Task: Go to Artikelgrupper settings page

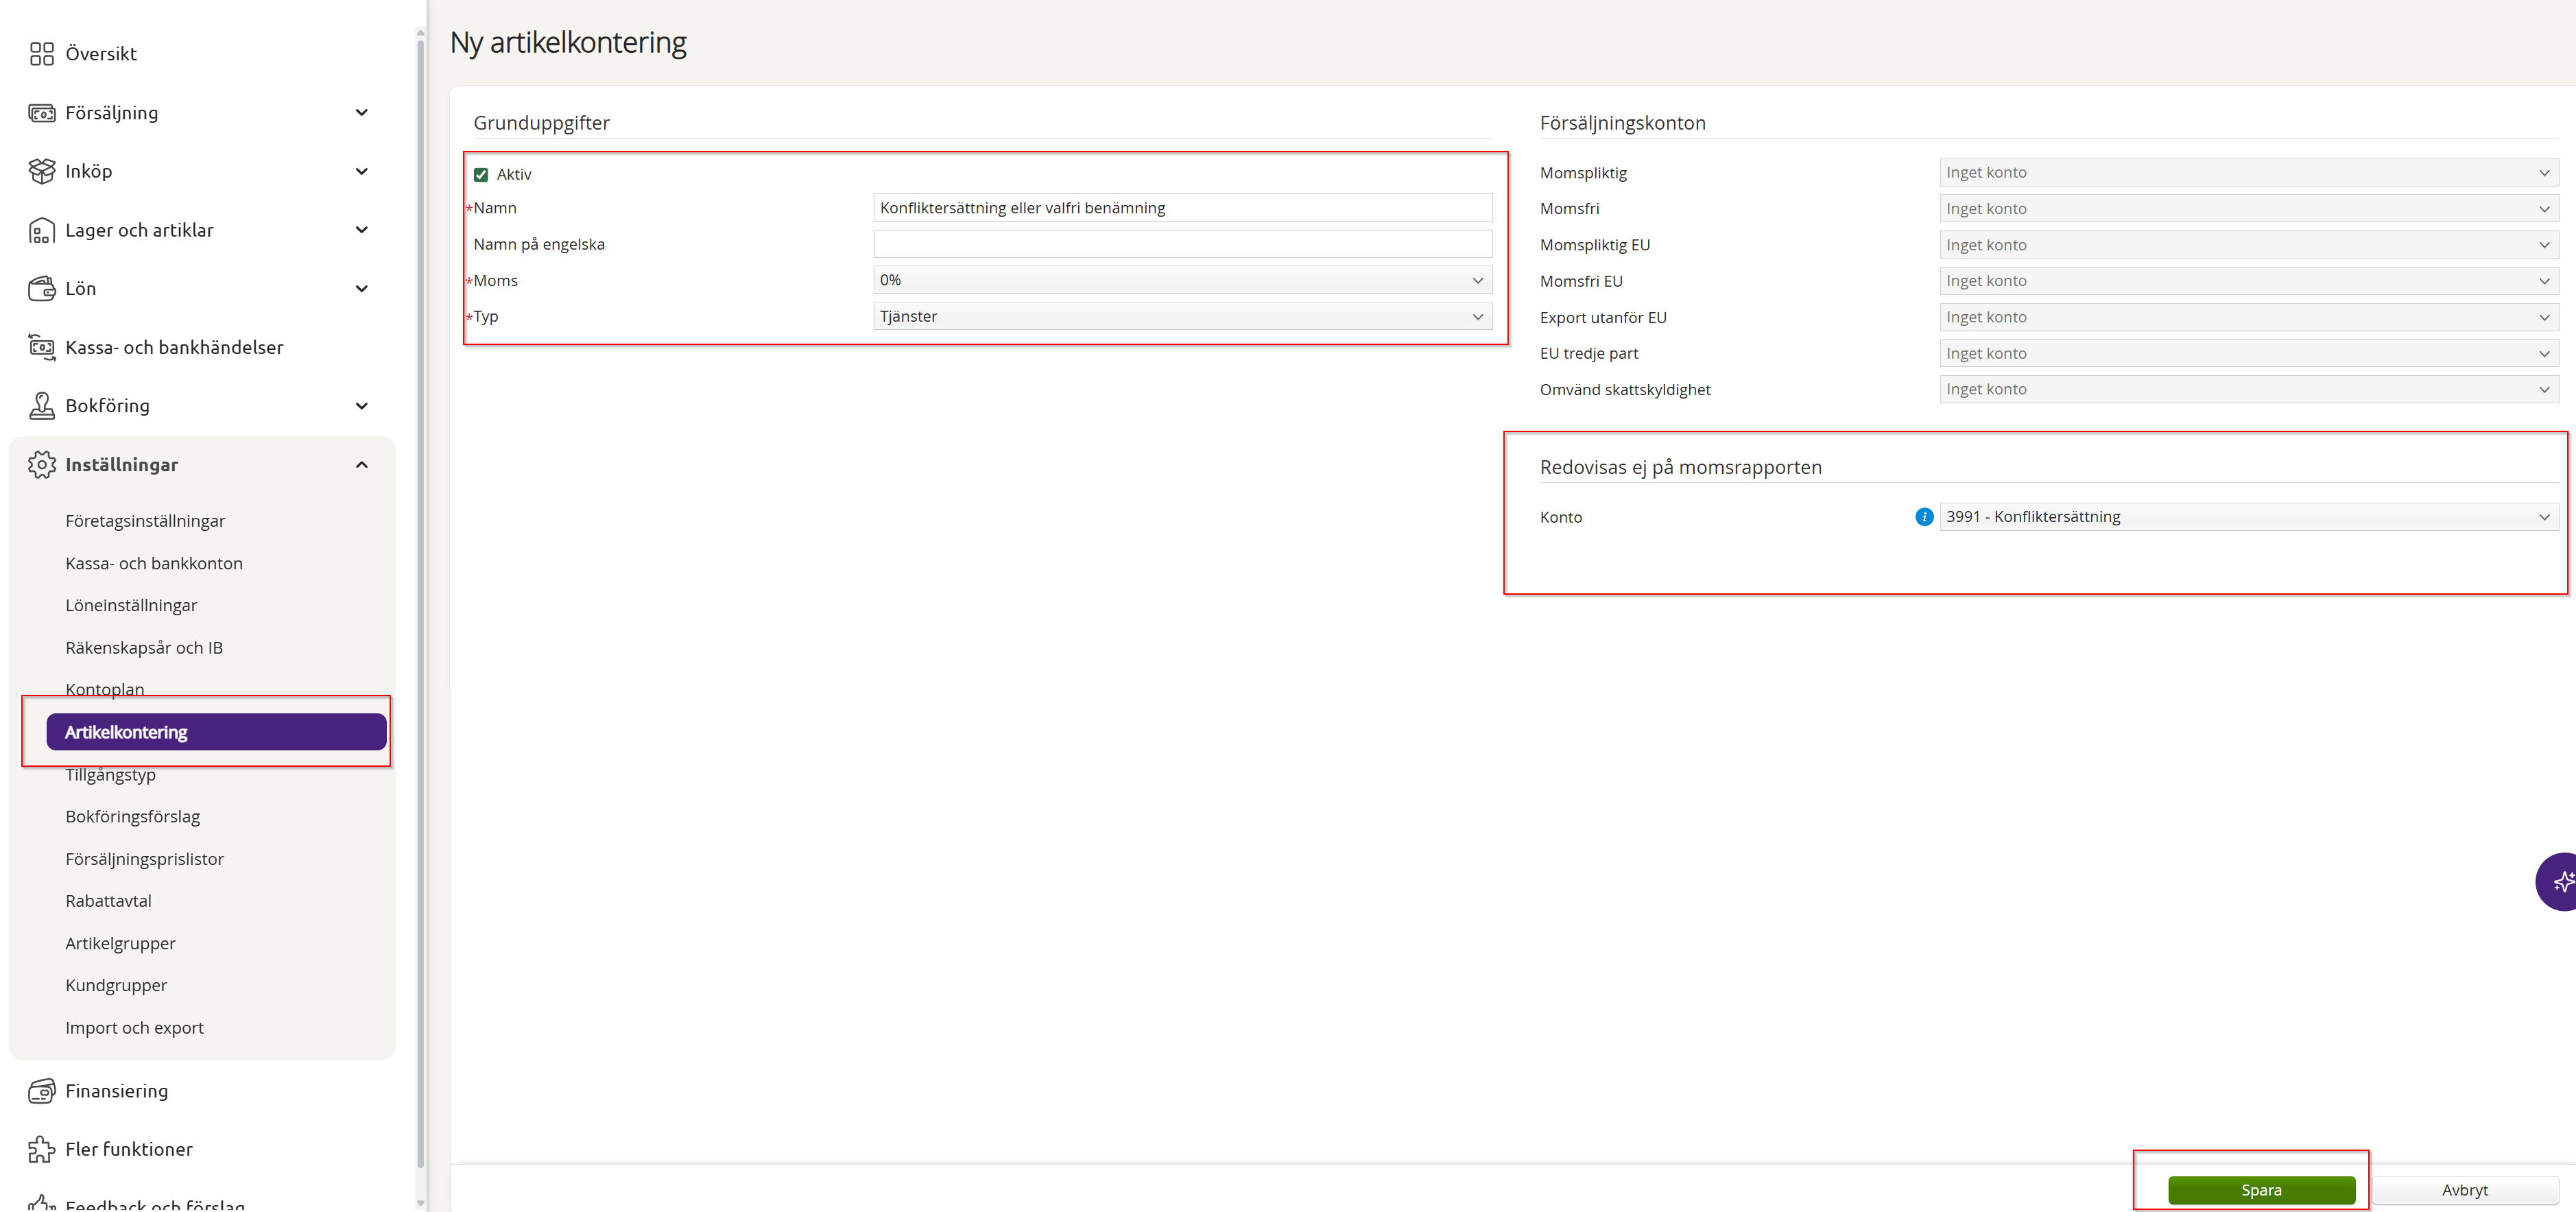Action: tap(120, 943)
